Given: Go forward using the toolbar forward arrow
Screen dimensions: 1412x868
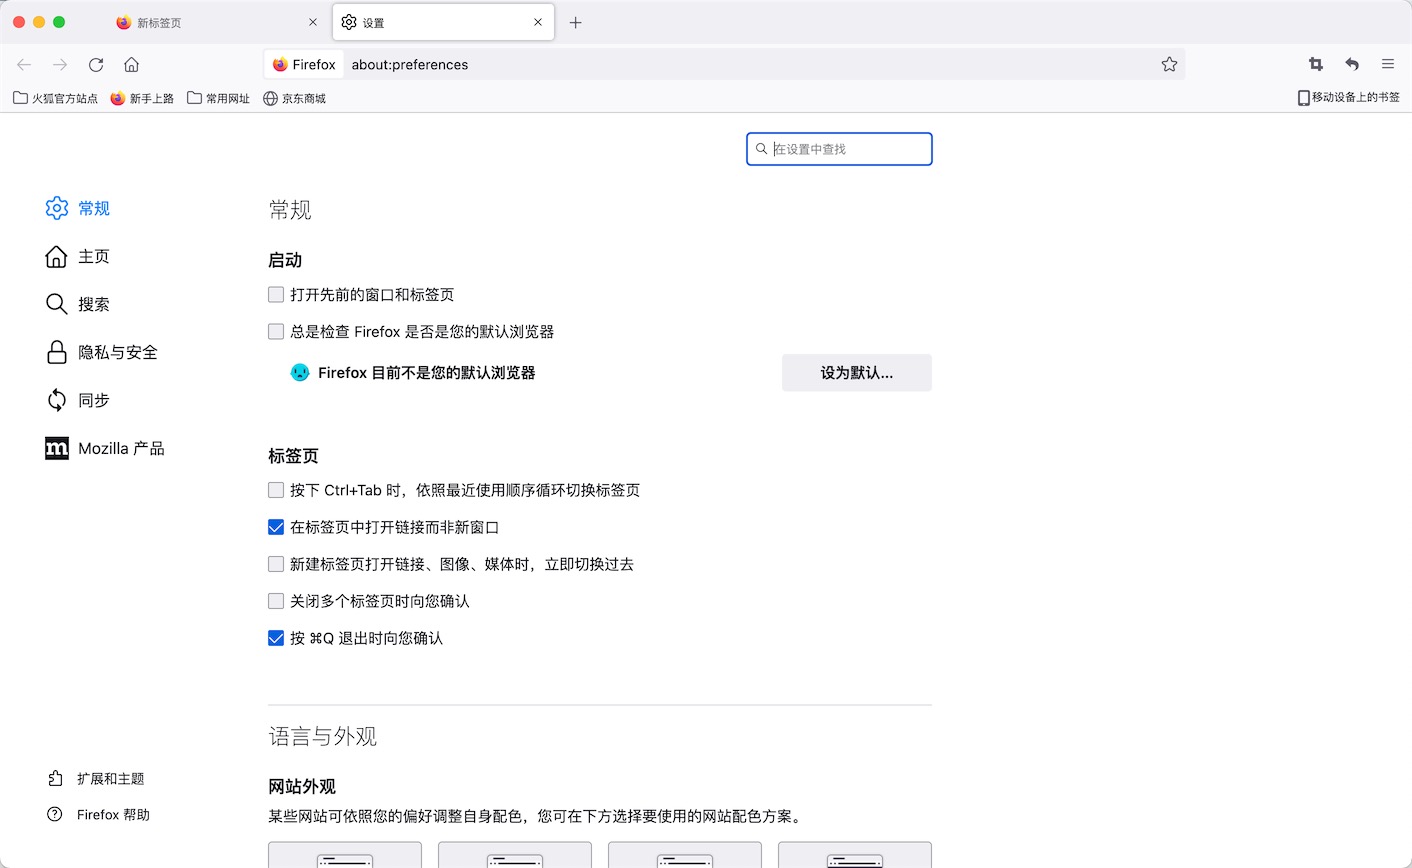Looking at the screenshot, I should point(60,64).
